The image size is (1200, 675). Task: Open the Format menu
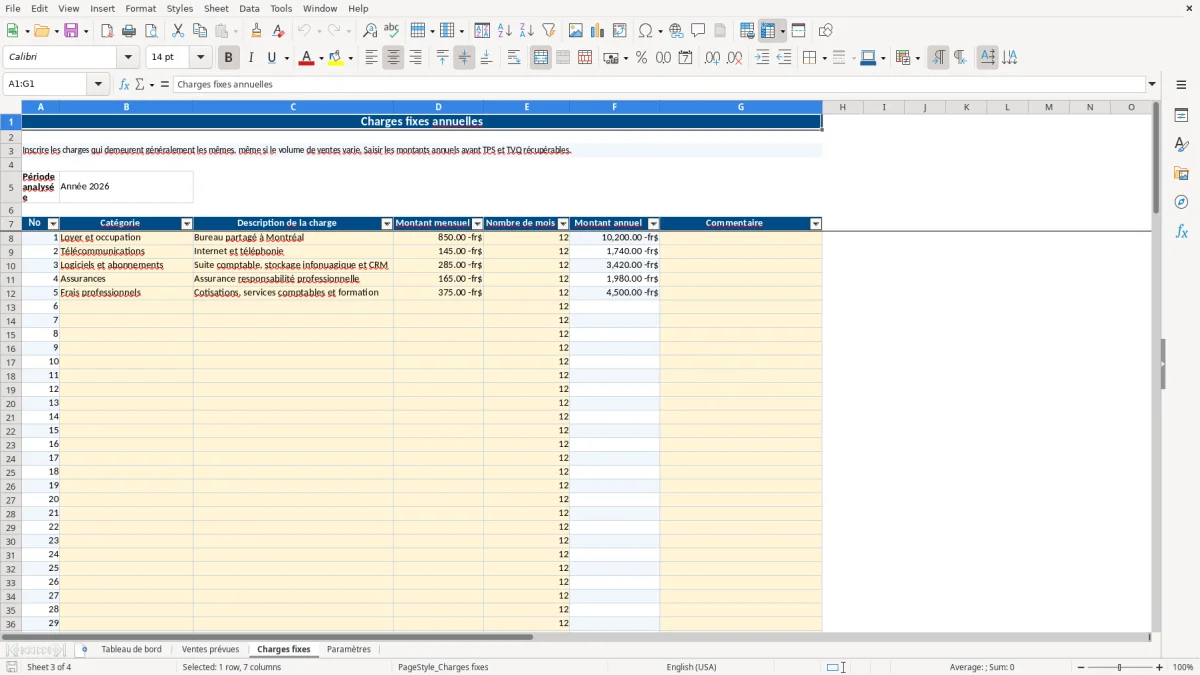pyautogui.click(x=141, y=8)
